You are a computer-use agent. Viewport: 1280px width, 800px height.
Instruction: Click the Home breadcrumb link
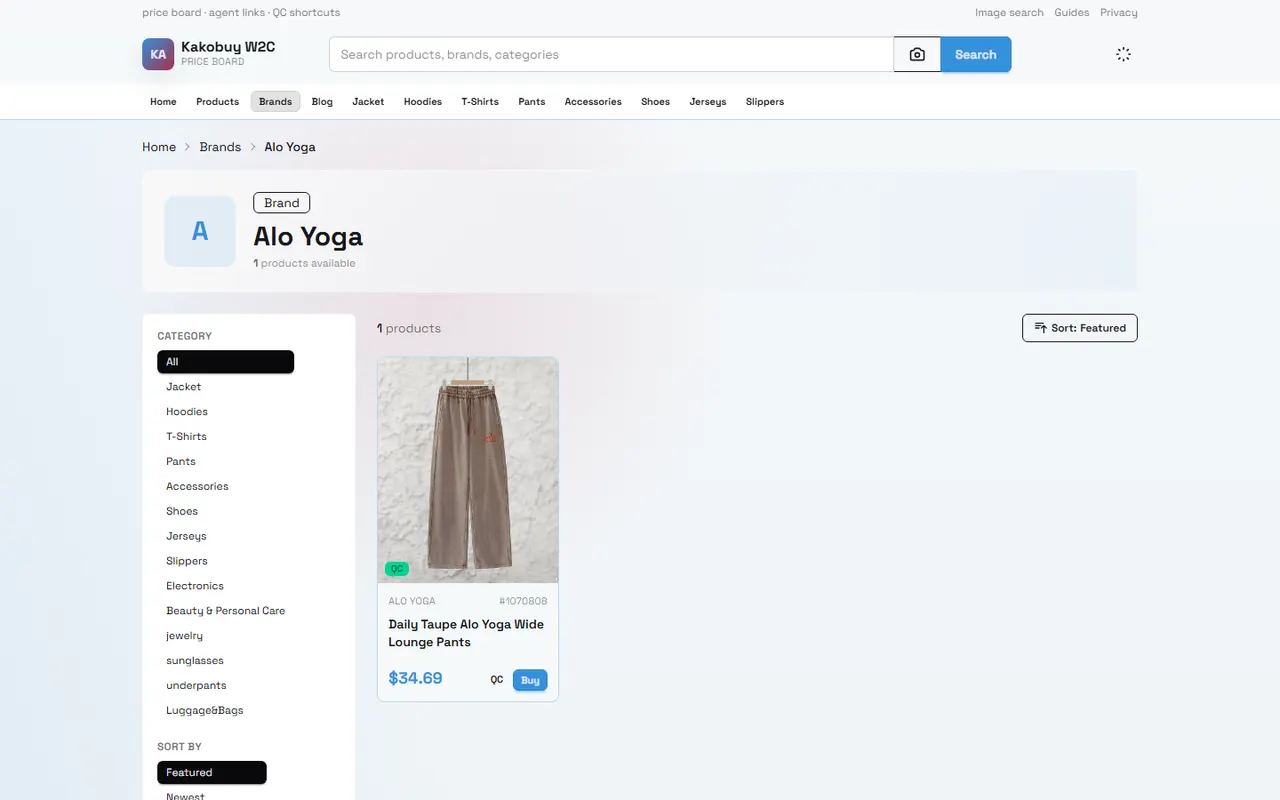(159, 147)
